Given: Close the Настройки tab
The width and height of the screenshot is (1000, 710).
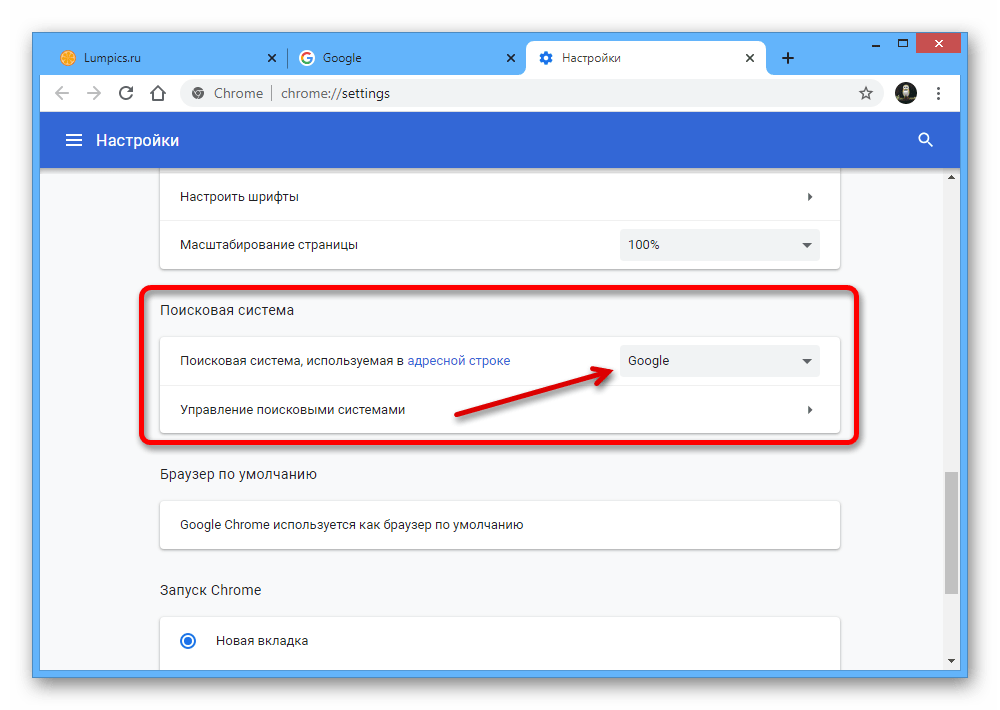Looking at the screenshot, I should click(750, 58).
